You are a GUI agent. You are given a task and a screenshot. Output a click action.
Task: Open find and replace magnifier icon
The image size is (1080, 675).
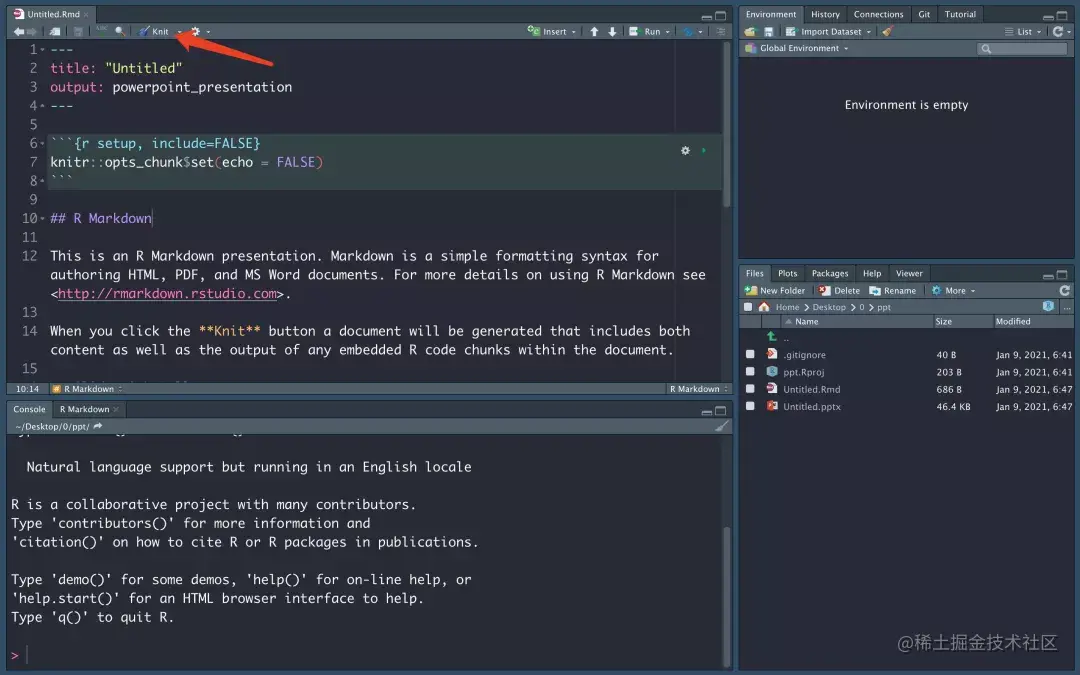120,31
